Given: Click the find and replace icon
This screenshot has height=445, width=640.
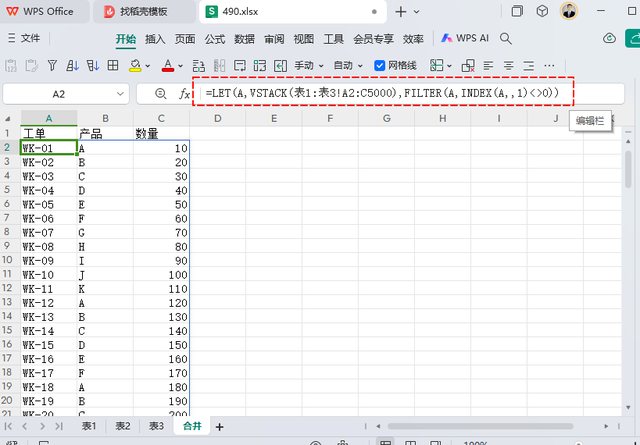Looking at the screenshot, I should 199,65.
